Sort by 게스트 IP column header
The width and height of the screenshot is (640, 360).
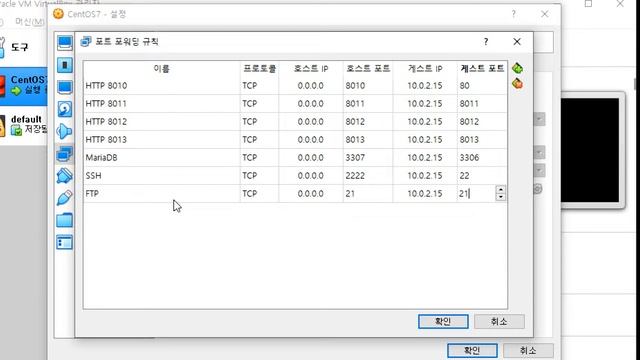click(425, 69)
